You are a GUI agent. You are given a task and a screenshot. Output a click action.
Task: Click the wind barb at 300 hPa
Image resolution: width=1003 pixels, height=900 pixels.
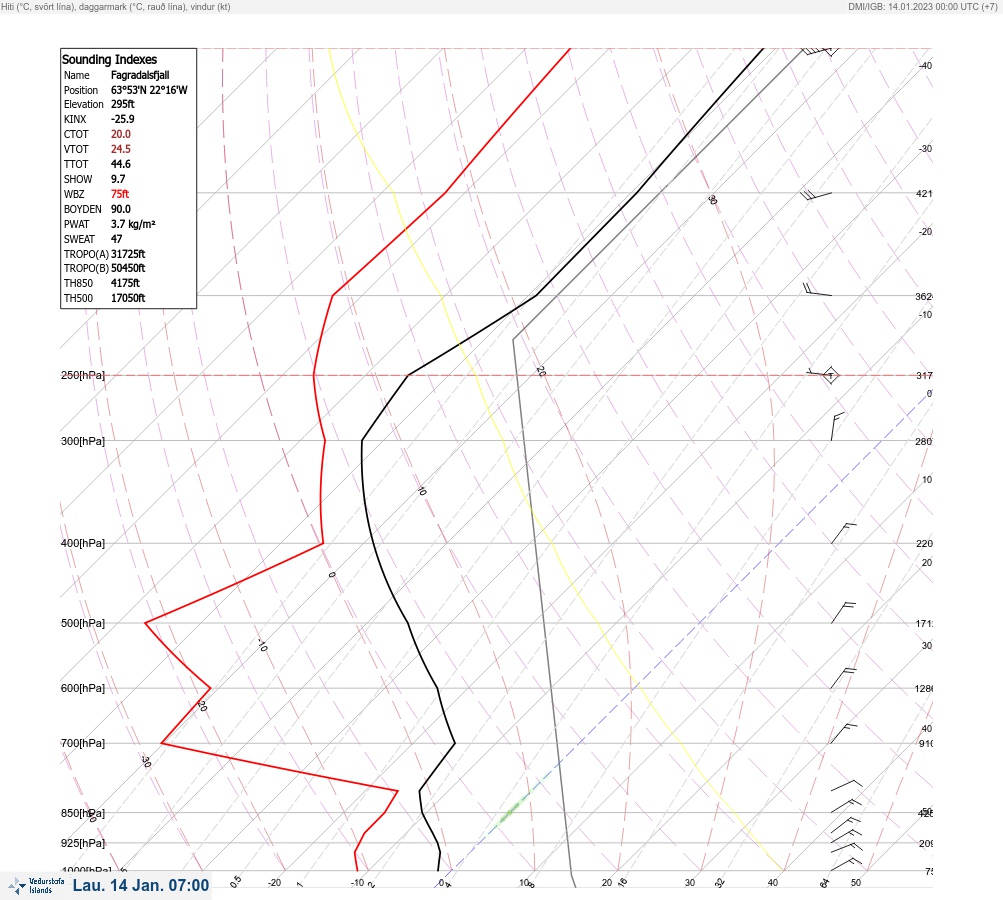point(837,427)
